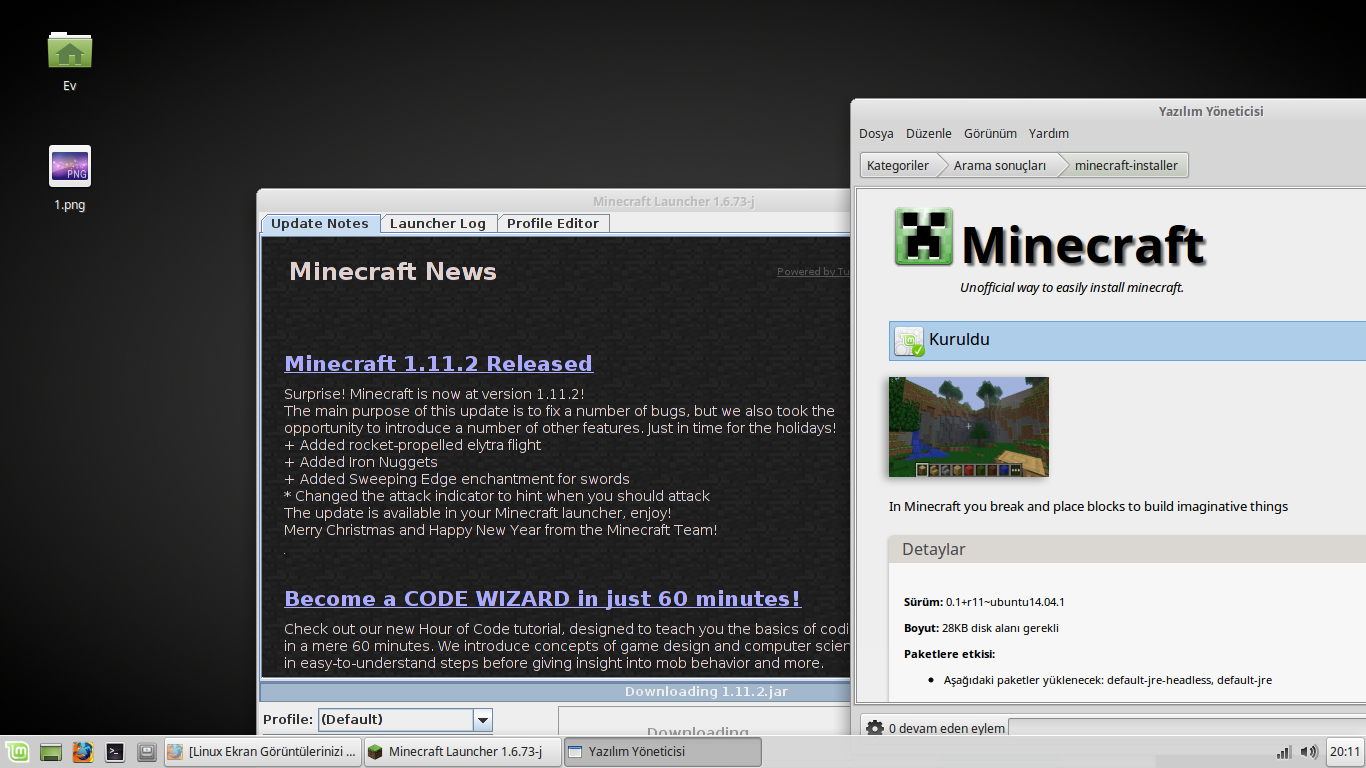Screen dimensions: 1366x768
Task: Click the Powered by link in launcher
Action: pos(814,271)
